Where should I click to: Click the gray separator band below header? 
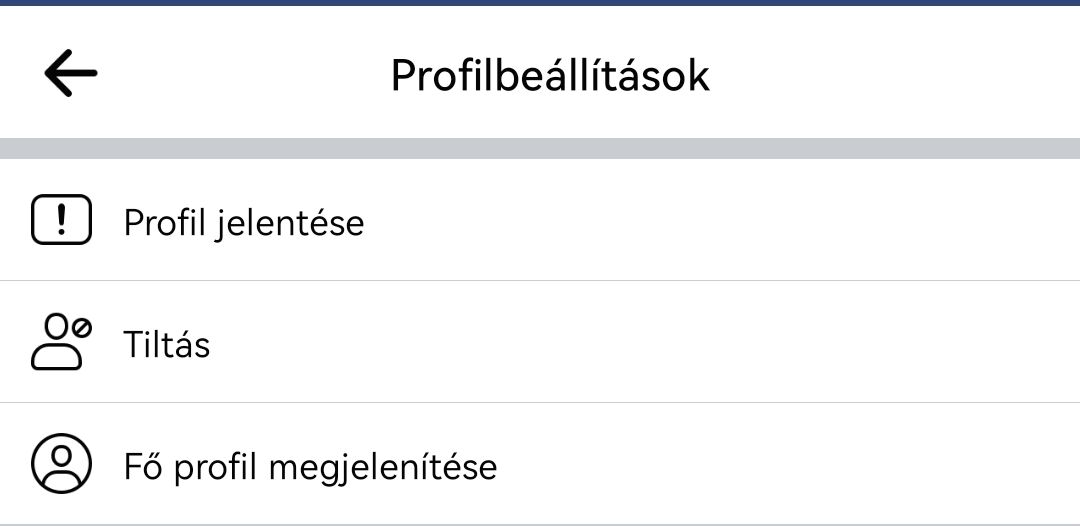[x=540, y=148]
